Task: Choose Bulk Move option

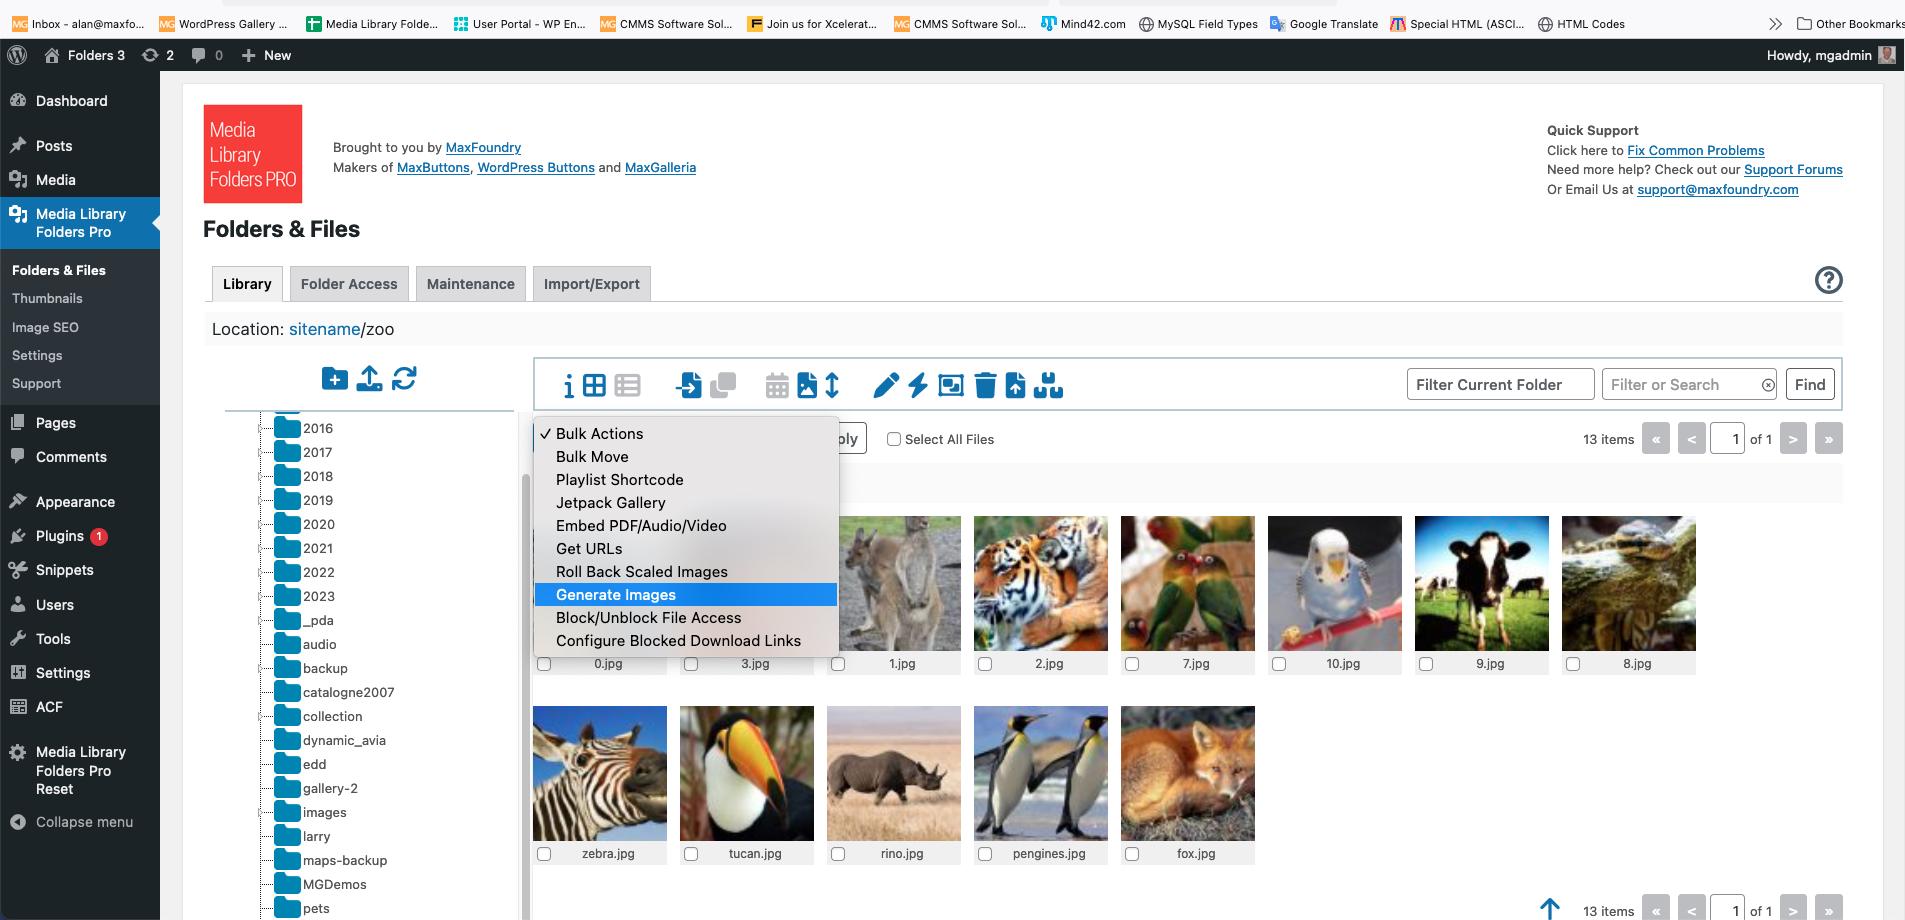Action: 685,456
